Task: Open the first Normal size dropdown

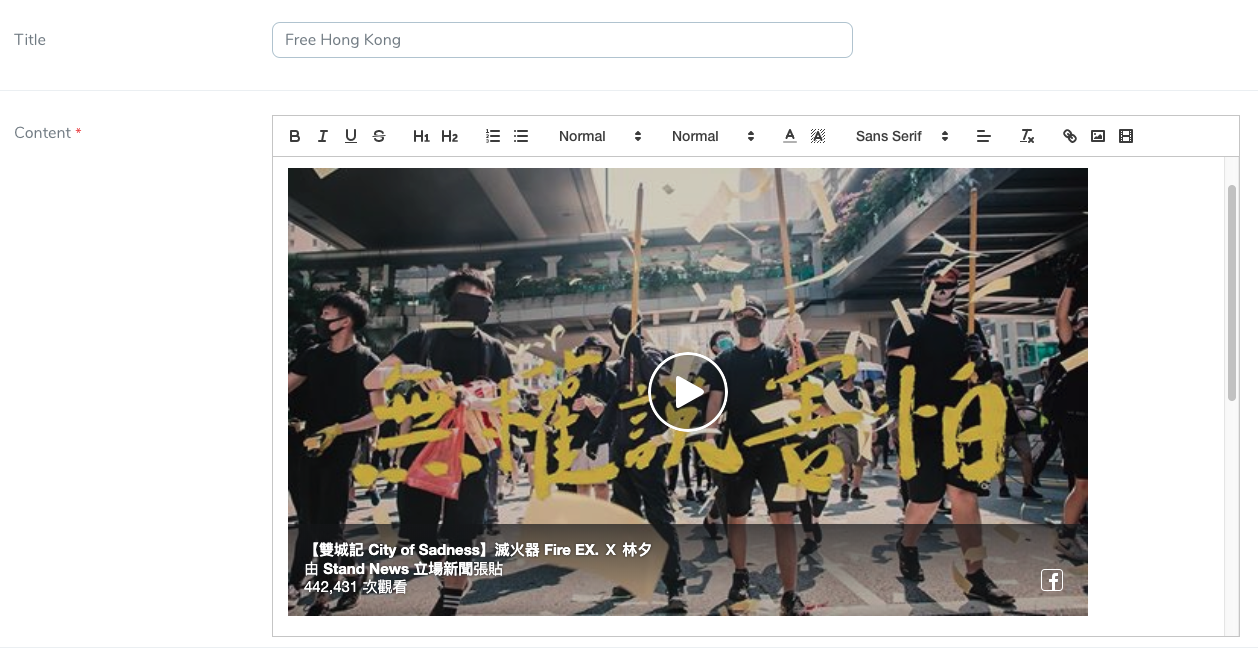Action: point(600,136)
